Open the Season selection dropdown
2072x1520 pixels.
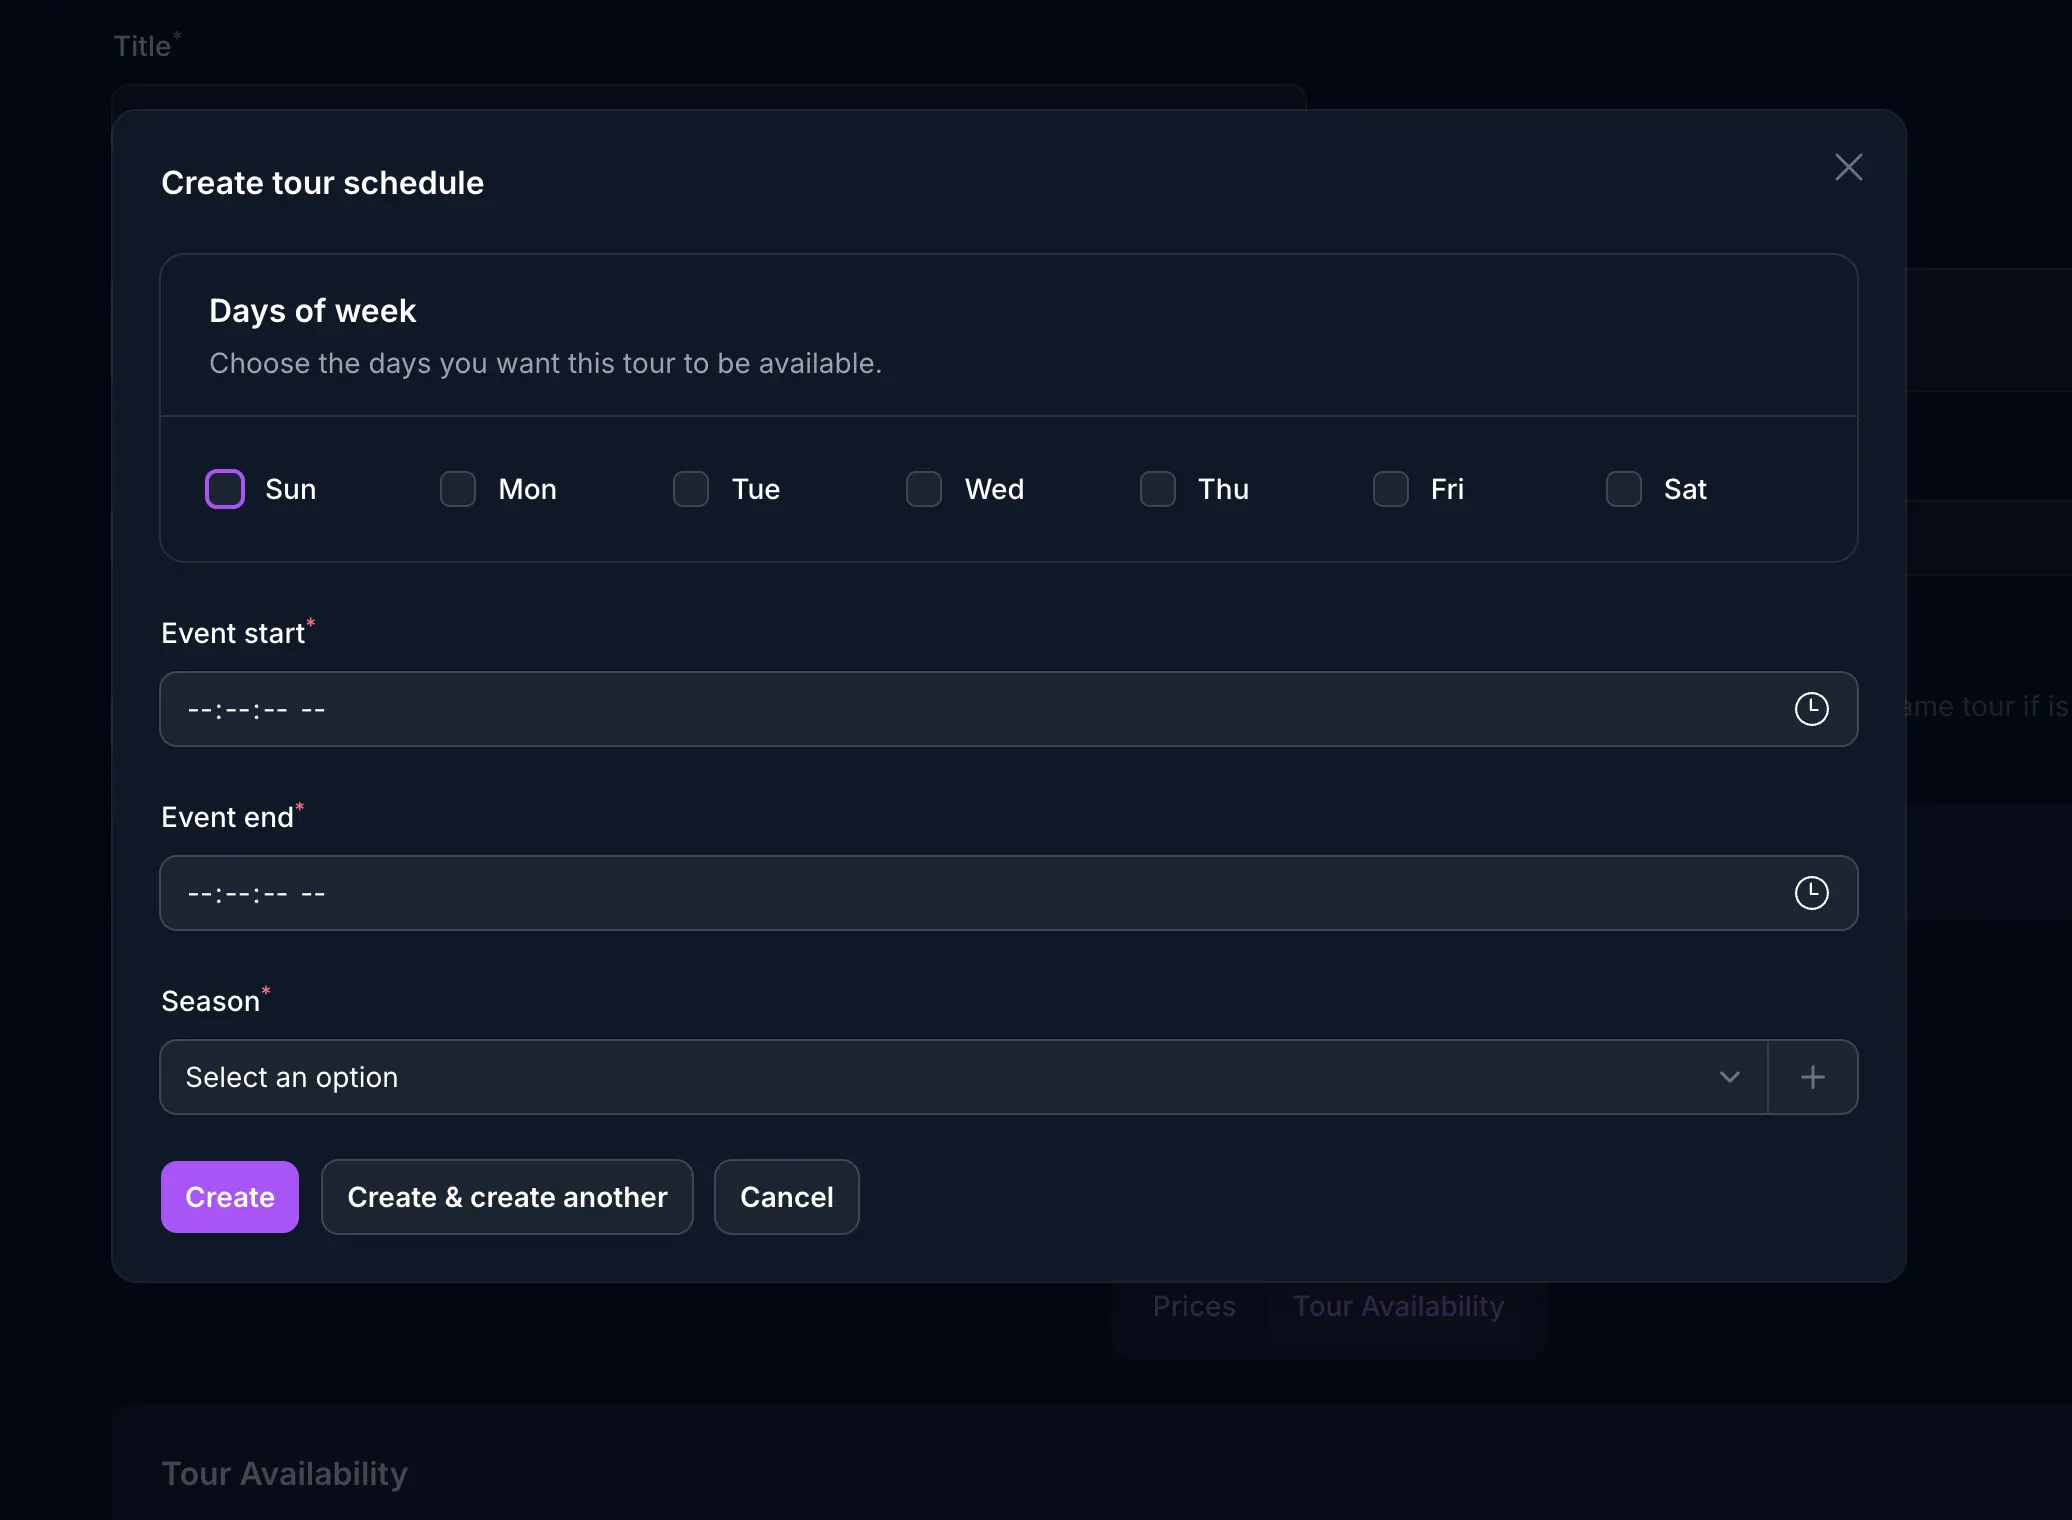coord(900,1077)
